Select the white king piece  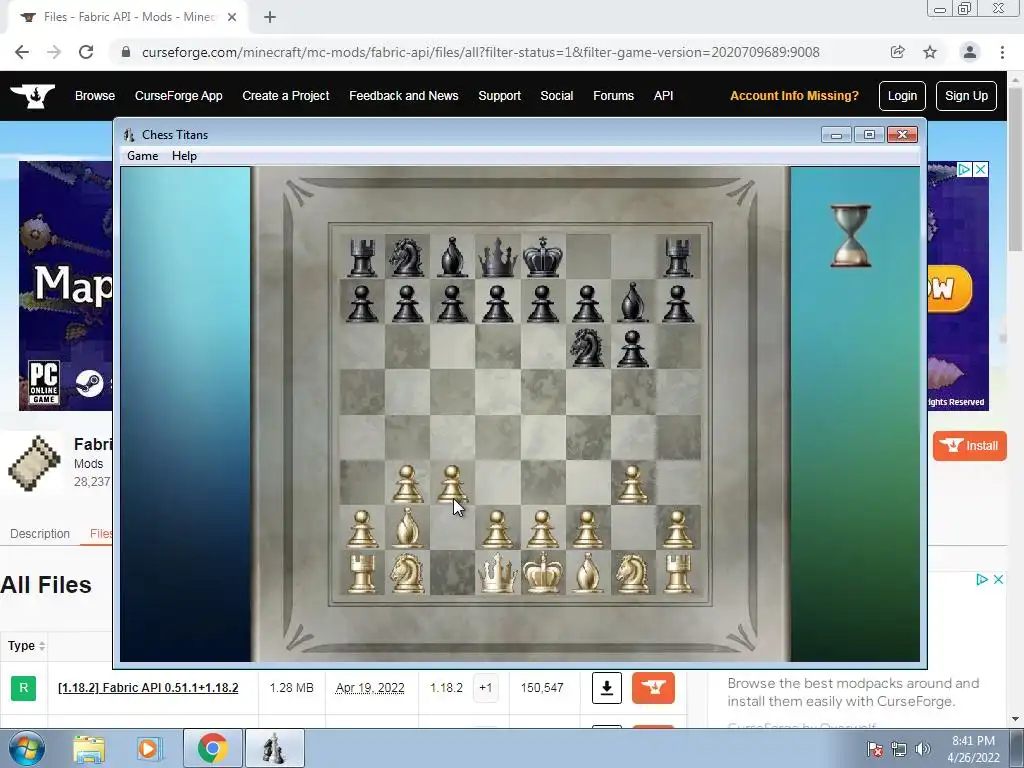543,573
